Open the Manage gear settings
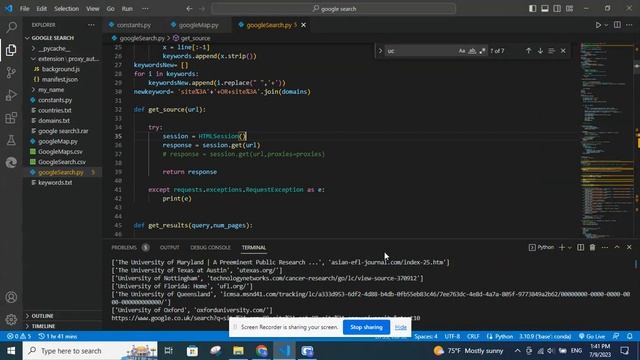The width and height of the screenshot is (640, 360). click(x=11, y=319)
